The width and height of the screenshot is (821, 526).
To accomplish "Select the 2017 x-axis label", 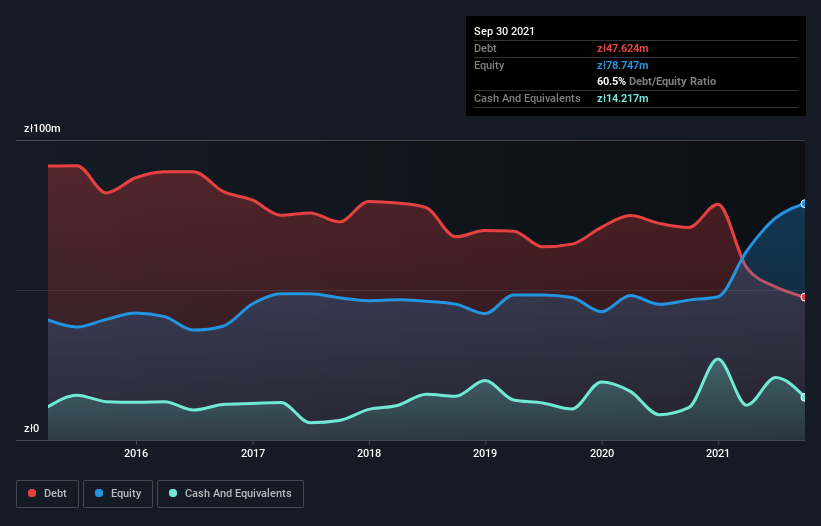I will coord(253,453).
